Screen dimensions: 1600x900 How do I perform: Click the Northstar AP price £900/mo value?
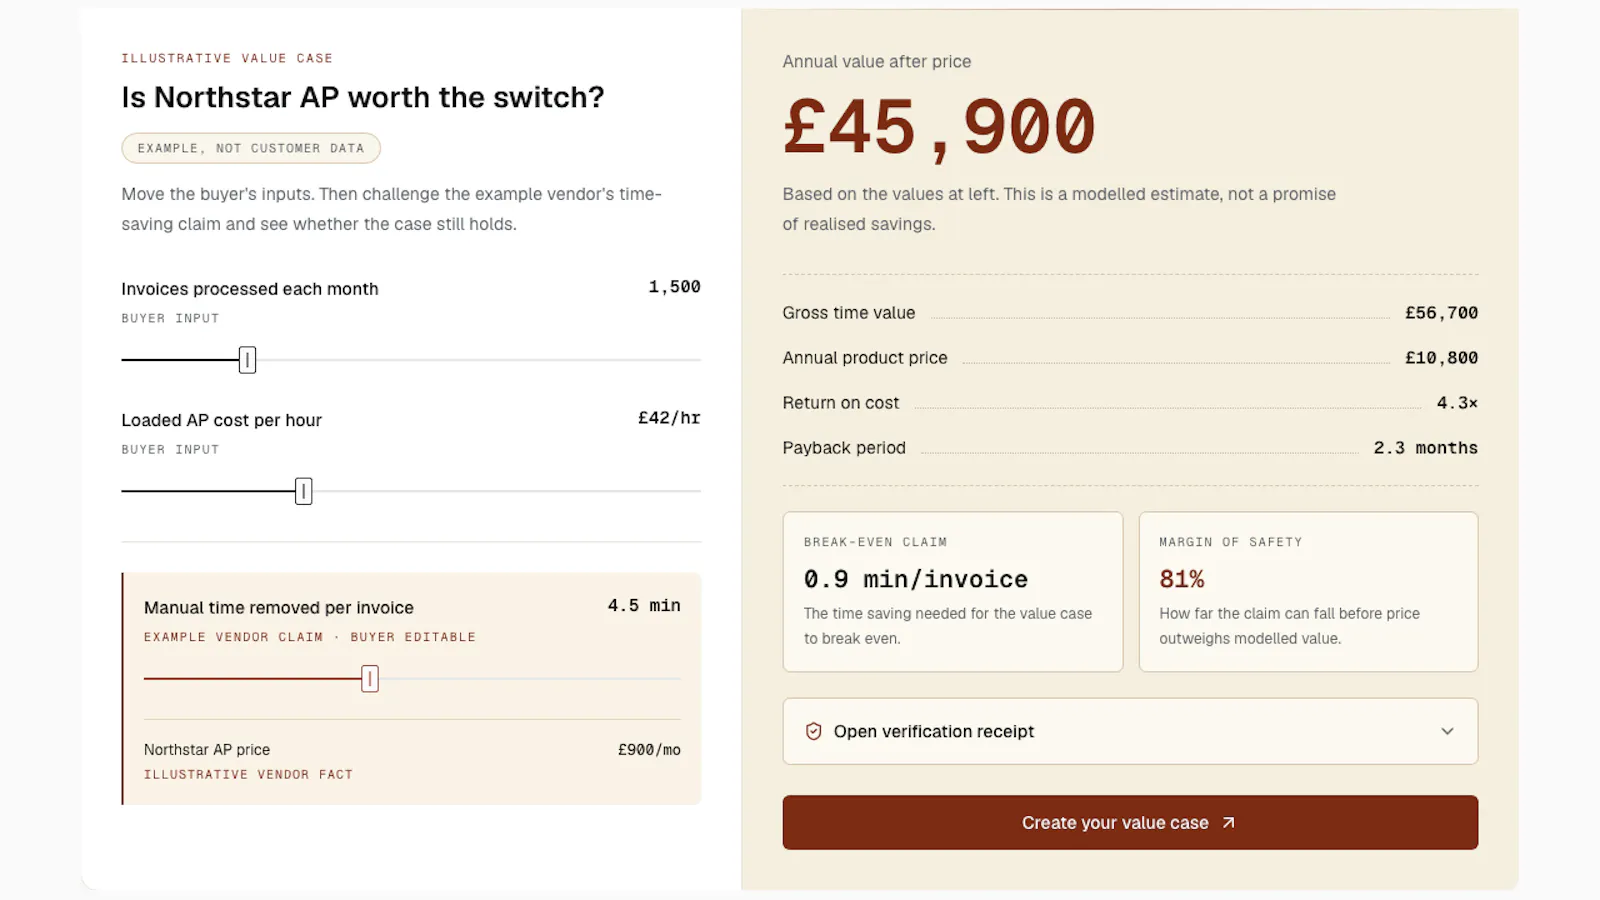tap(649, 750)
